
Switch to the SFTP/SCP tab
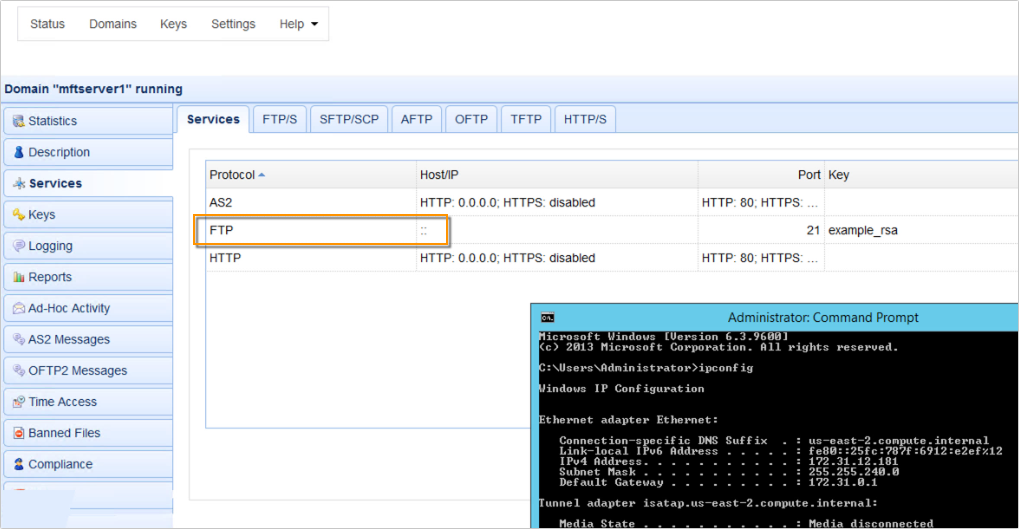pos(349,119)
